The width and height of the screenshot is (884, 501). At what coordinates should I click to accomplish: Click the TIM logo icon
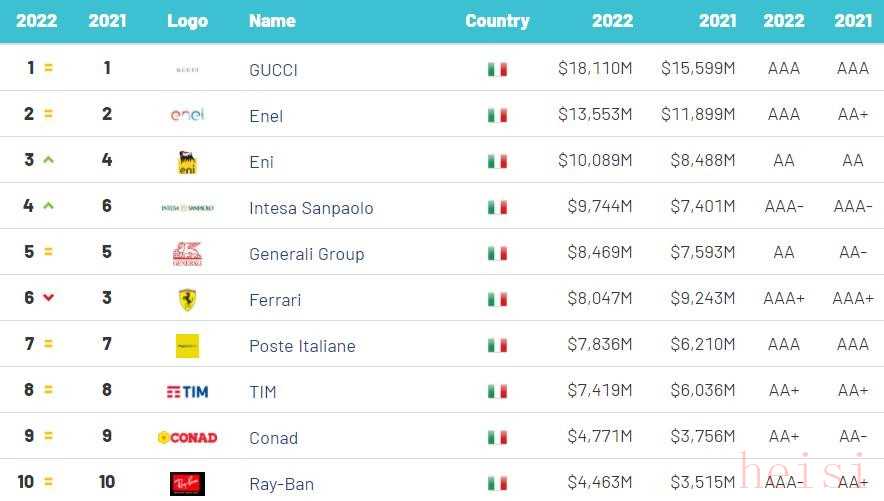tap(187, 391)
